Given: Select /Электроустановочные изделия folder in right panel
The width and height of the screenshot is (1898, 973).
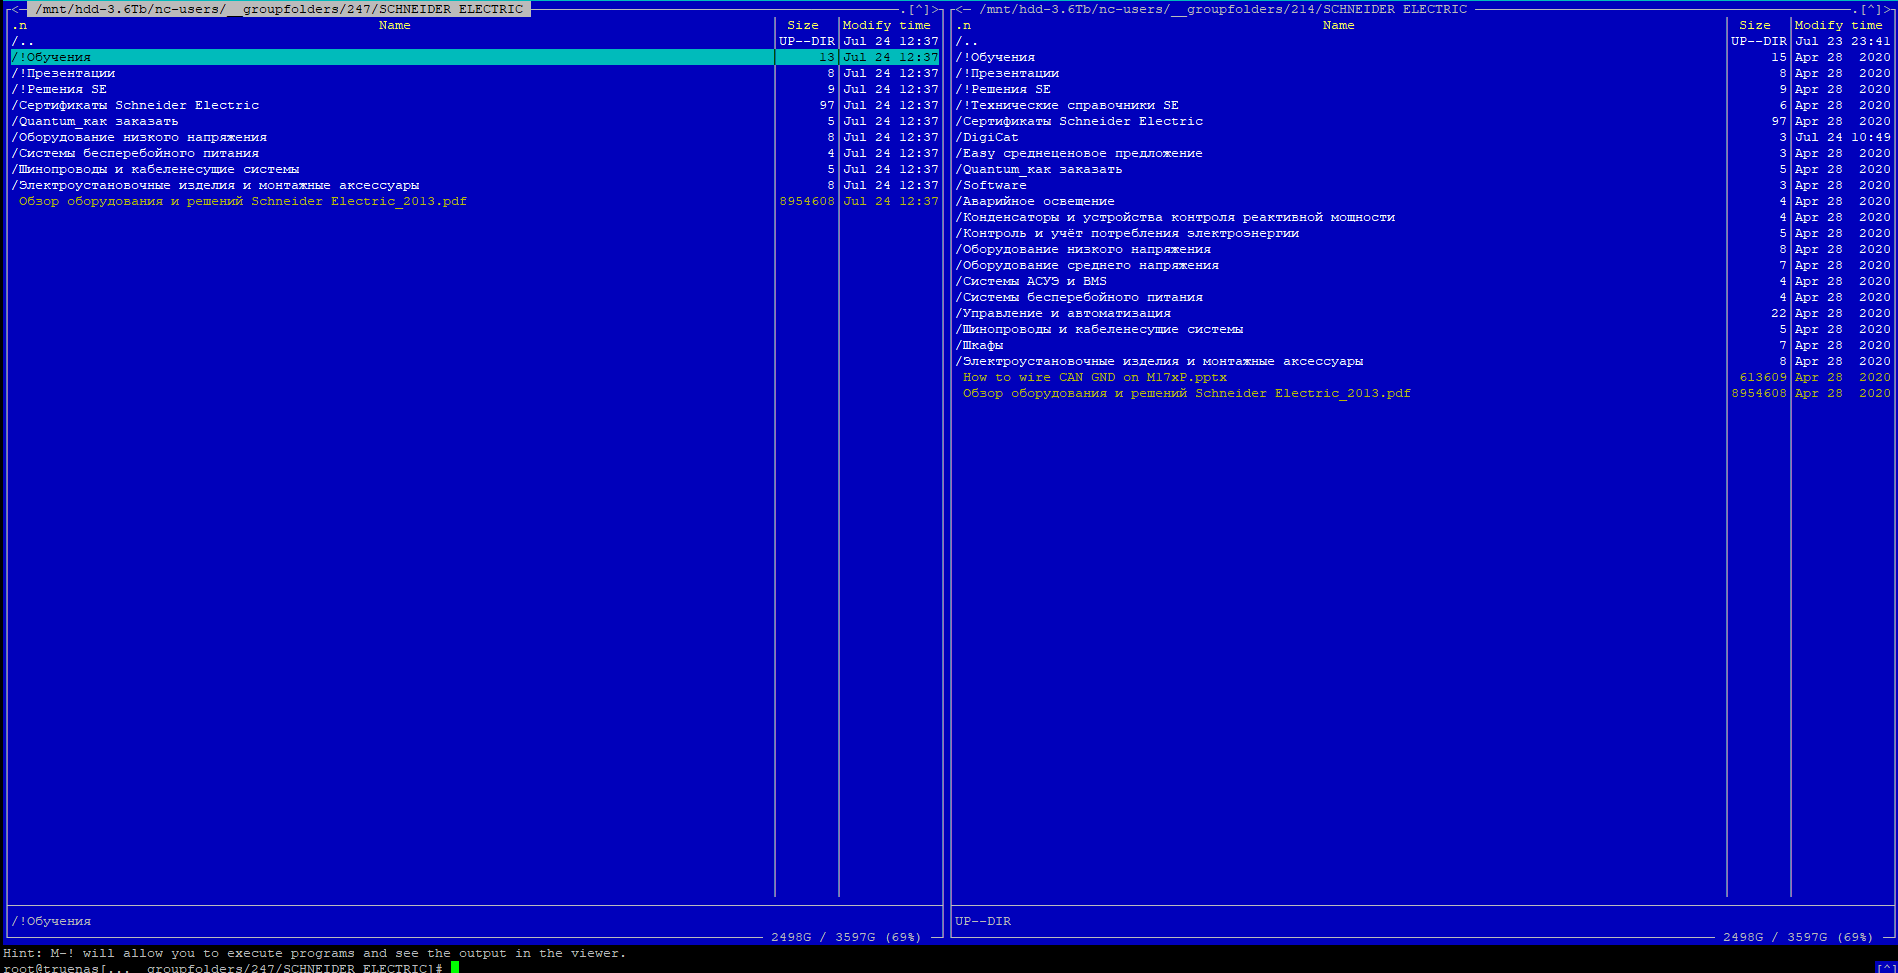Looking at the screenshot, I should click(1423, 361).
